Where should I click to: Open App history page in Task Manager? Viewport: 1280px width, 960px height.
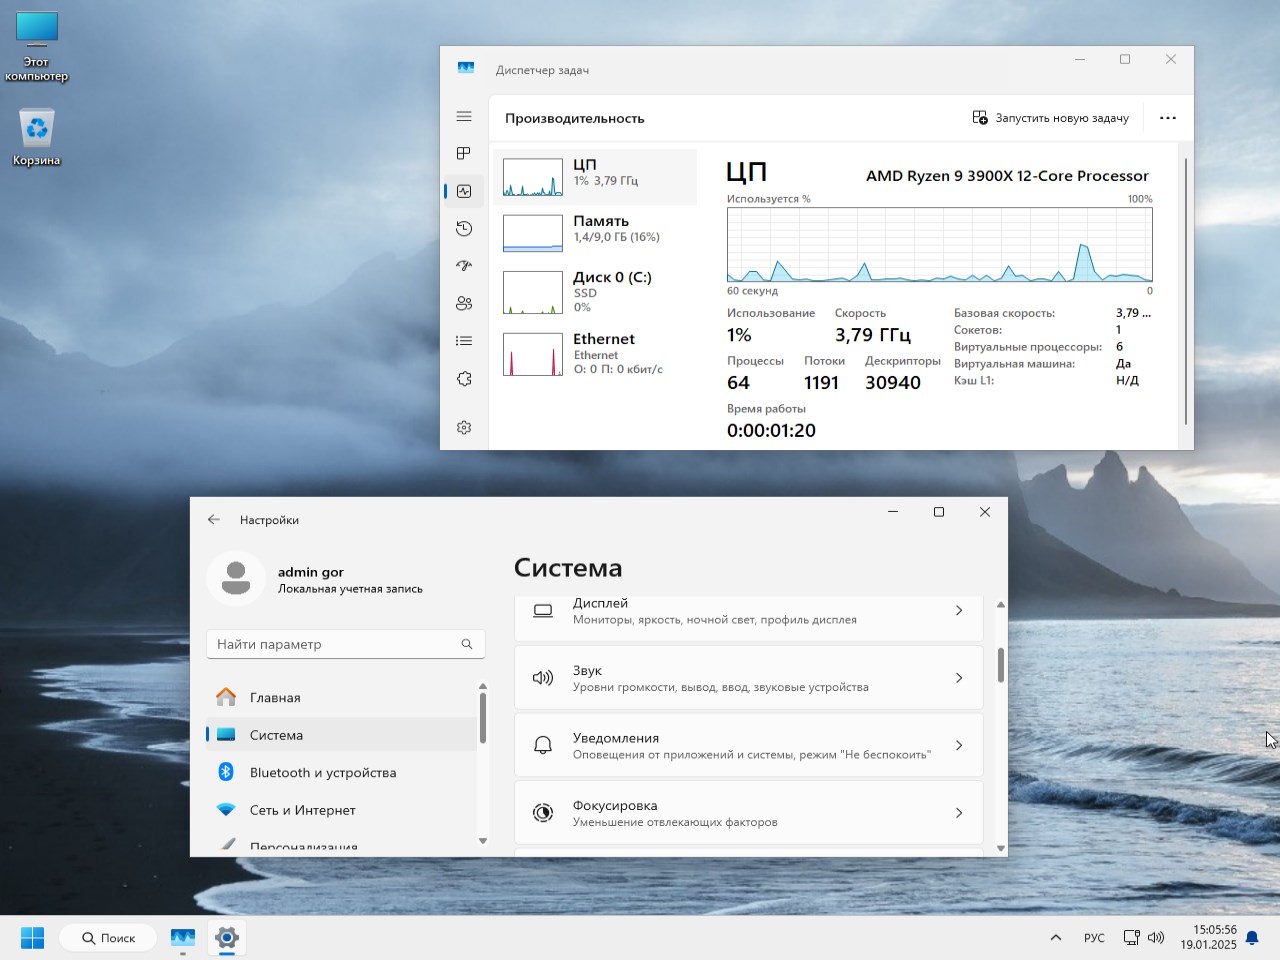click(464, 229)
